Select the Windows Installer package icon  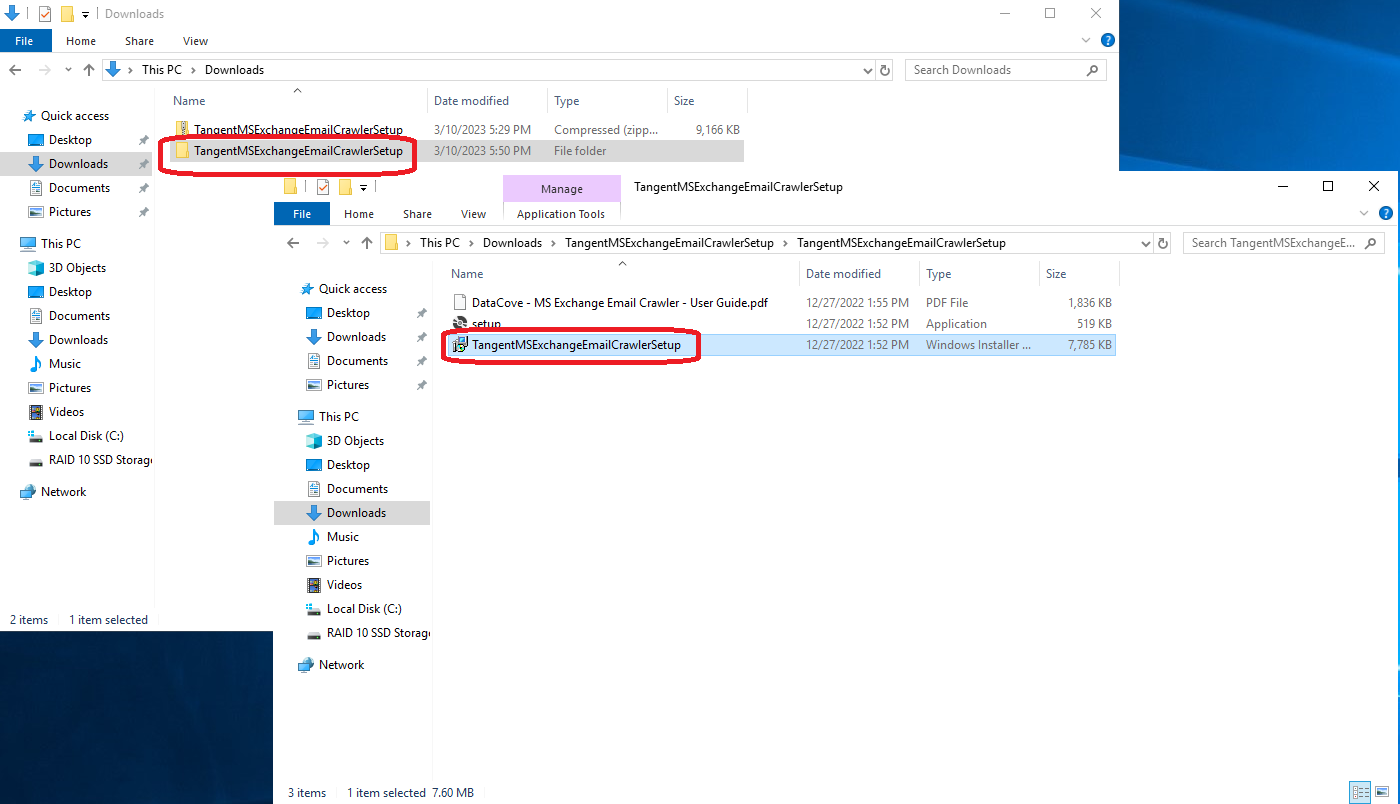(460, 345)
